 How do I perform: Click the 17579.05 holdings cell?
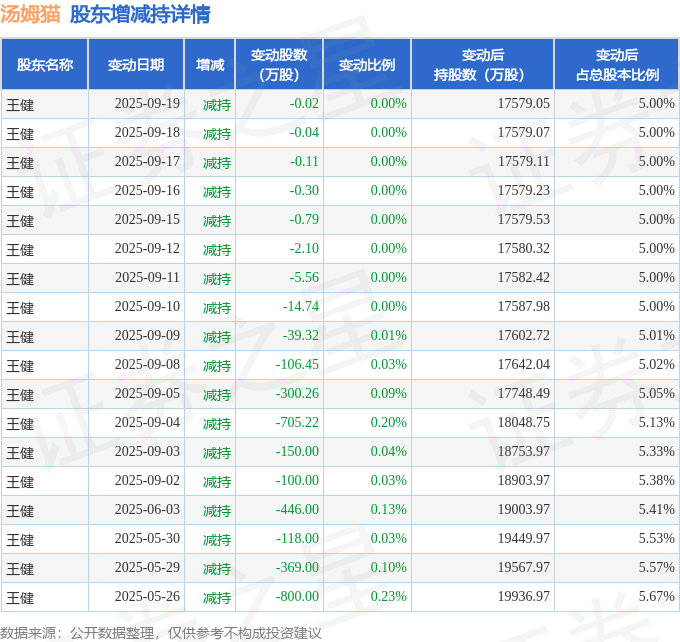(523, 104)
